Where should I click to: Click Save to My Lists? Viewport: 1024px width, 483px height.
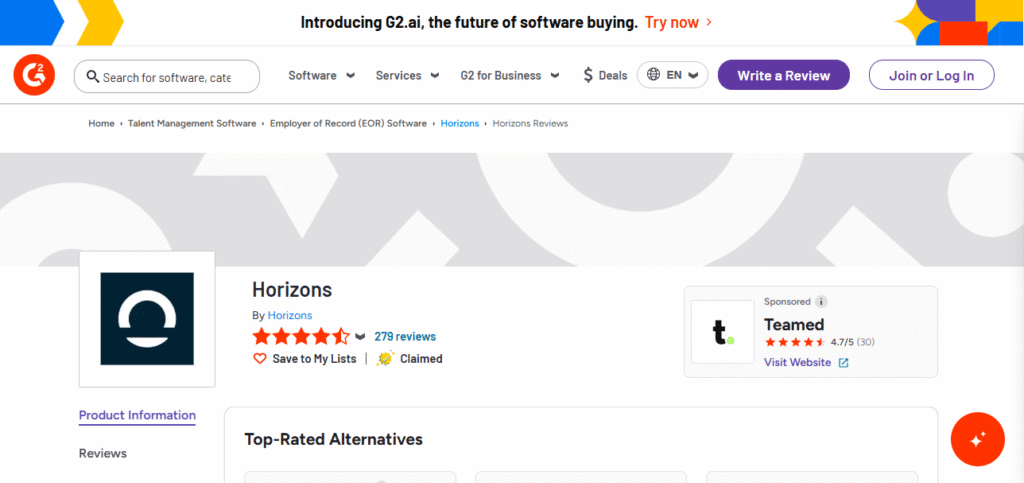[x=314, y=358]
